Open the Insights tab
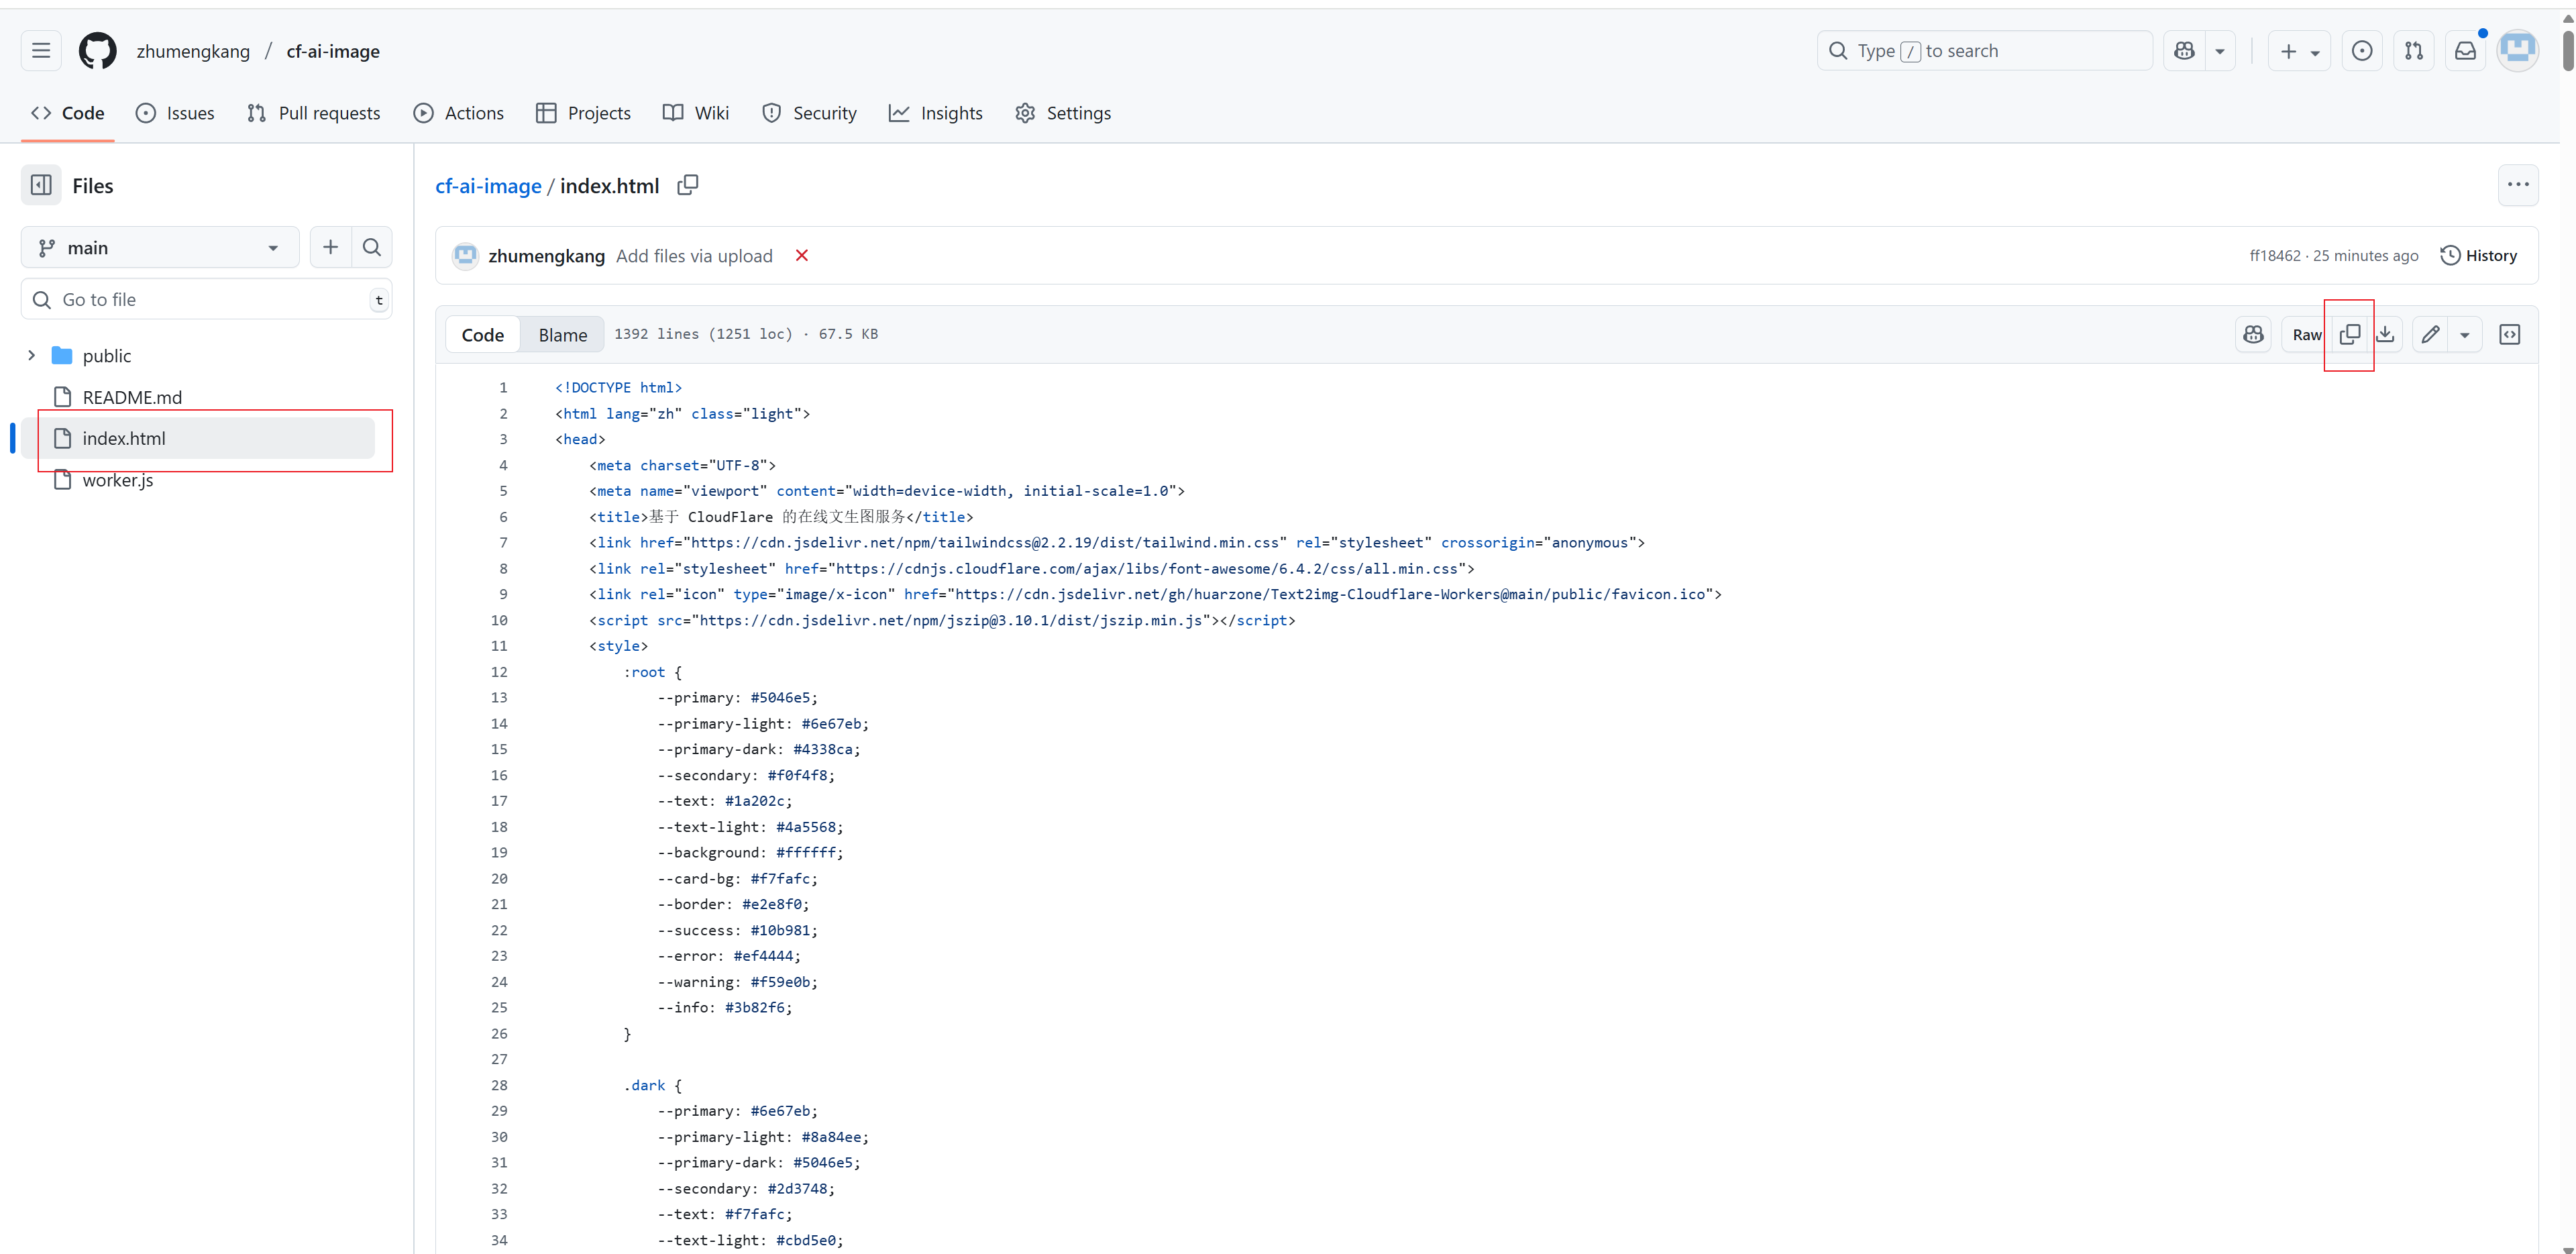Viewport: 2576px width, 1254px height. (936, 113)
